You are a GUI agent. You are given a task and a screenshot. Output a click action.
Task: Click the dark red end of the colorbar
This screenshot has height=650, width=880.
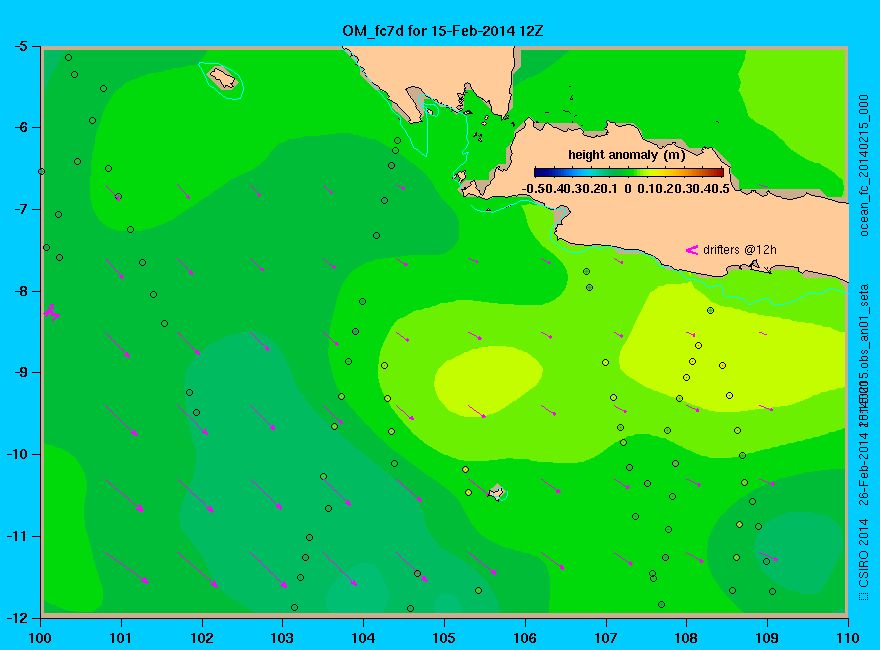[x=718, y=172]
